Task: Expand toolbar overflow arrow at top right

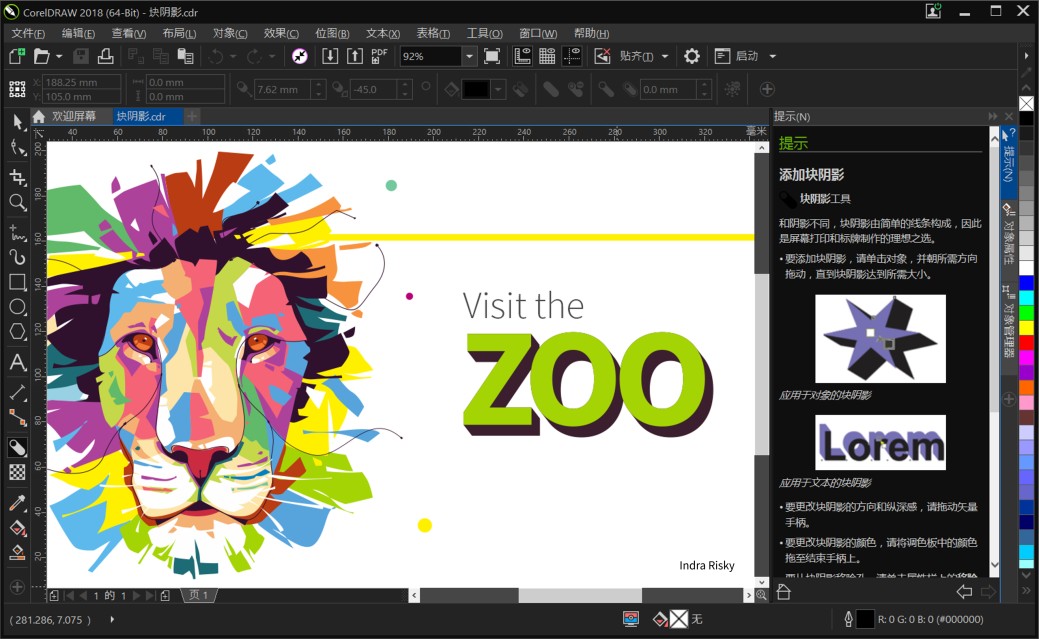Action: pos(1026,56)
